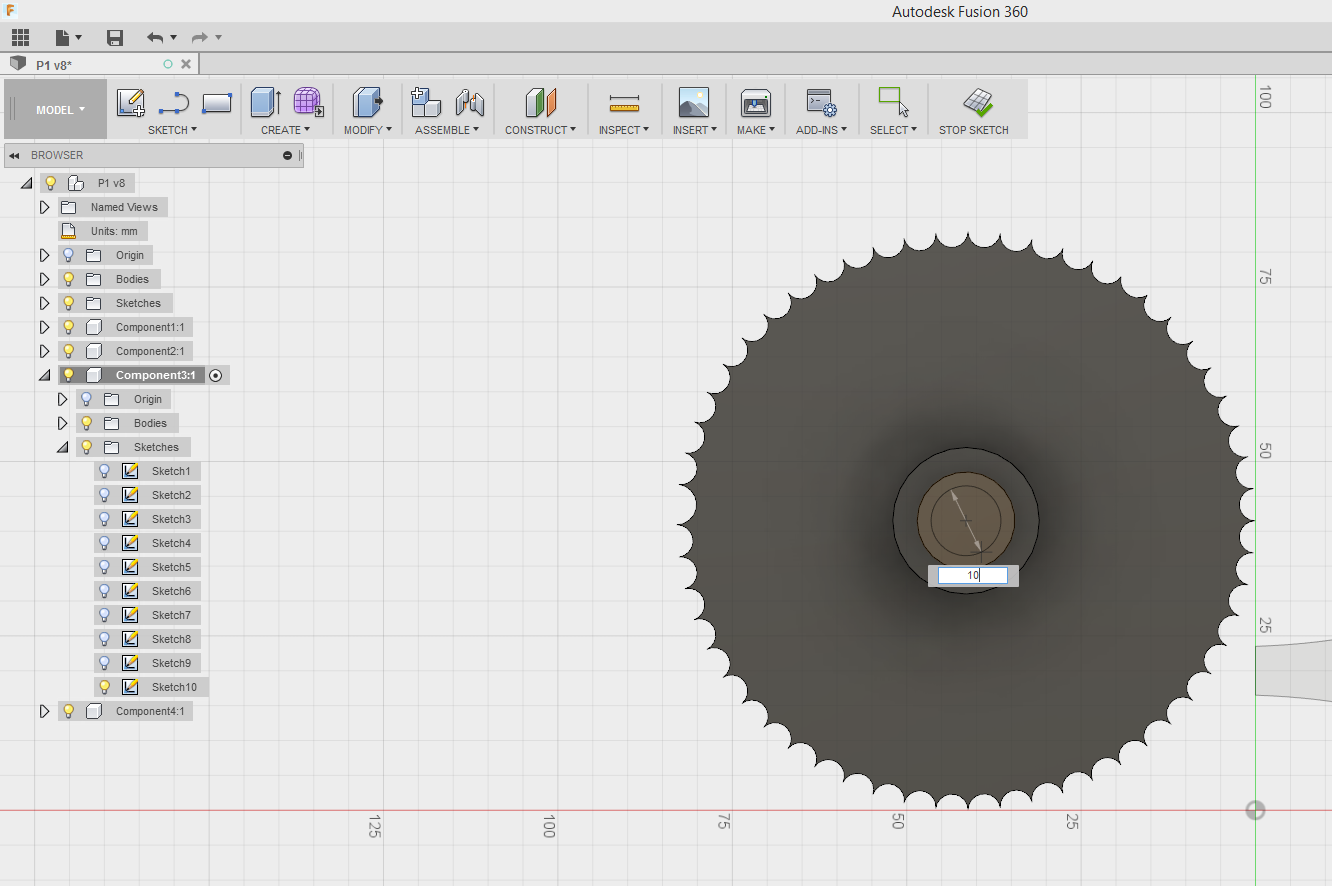Select the Insert image icon

point(693,102)
